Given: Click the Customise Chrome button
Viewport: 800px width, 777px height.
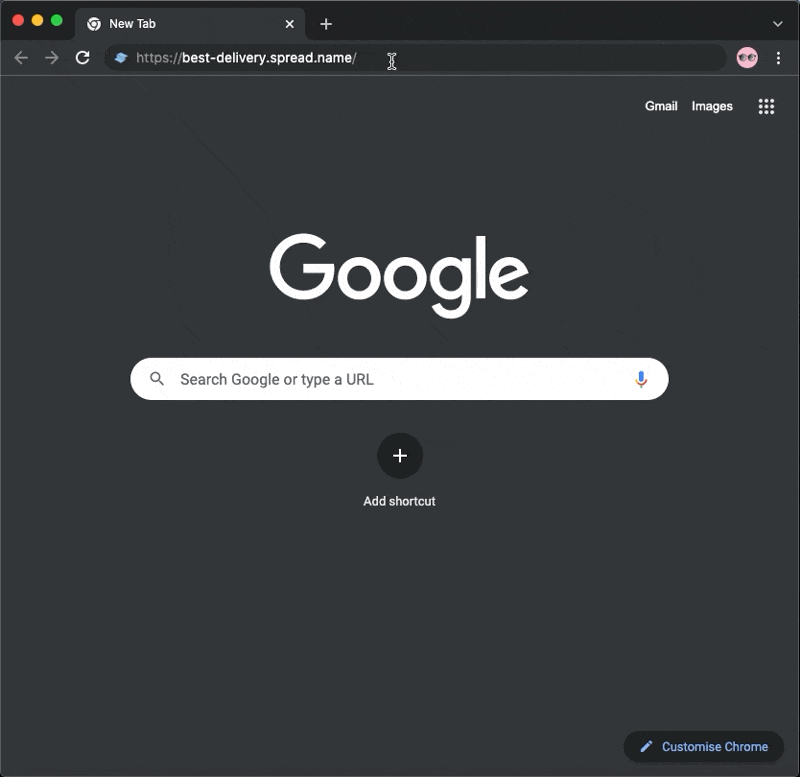Looking at the screenshot, I should click(x=703, y=747).
